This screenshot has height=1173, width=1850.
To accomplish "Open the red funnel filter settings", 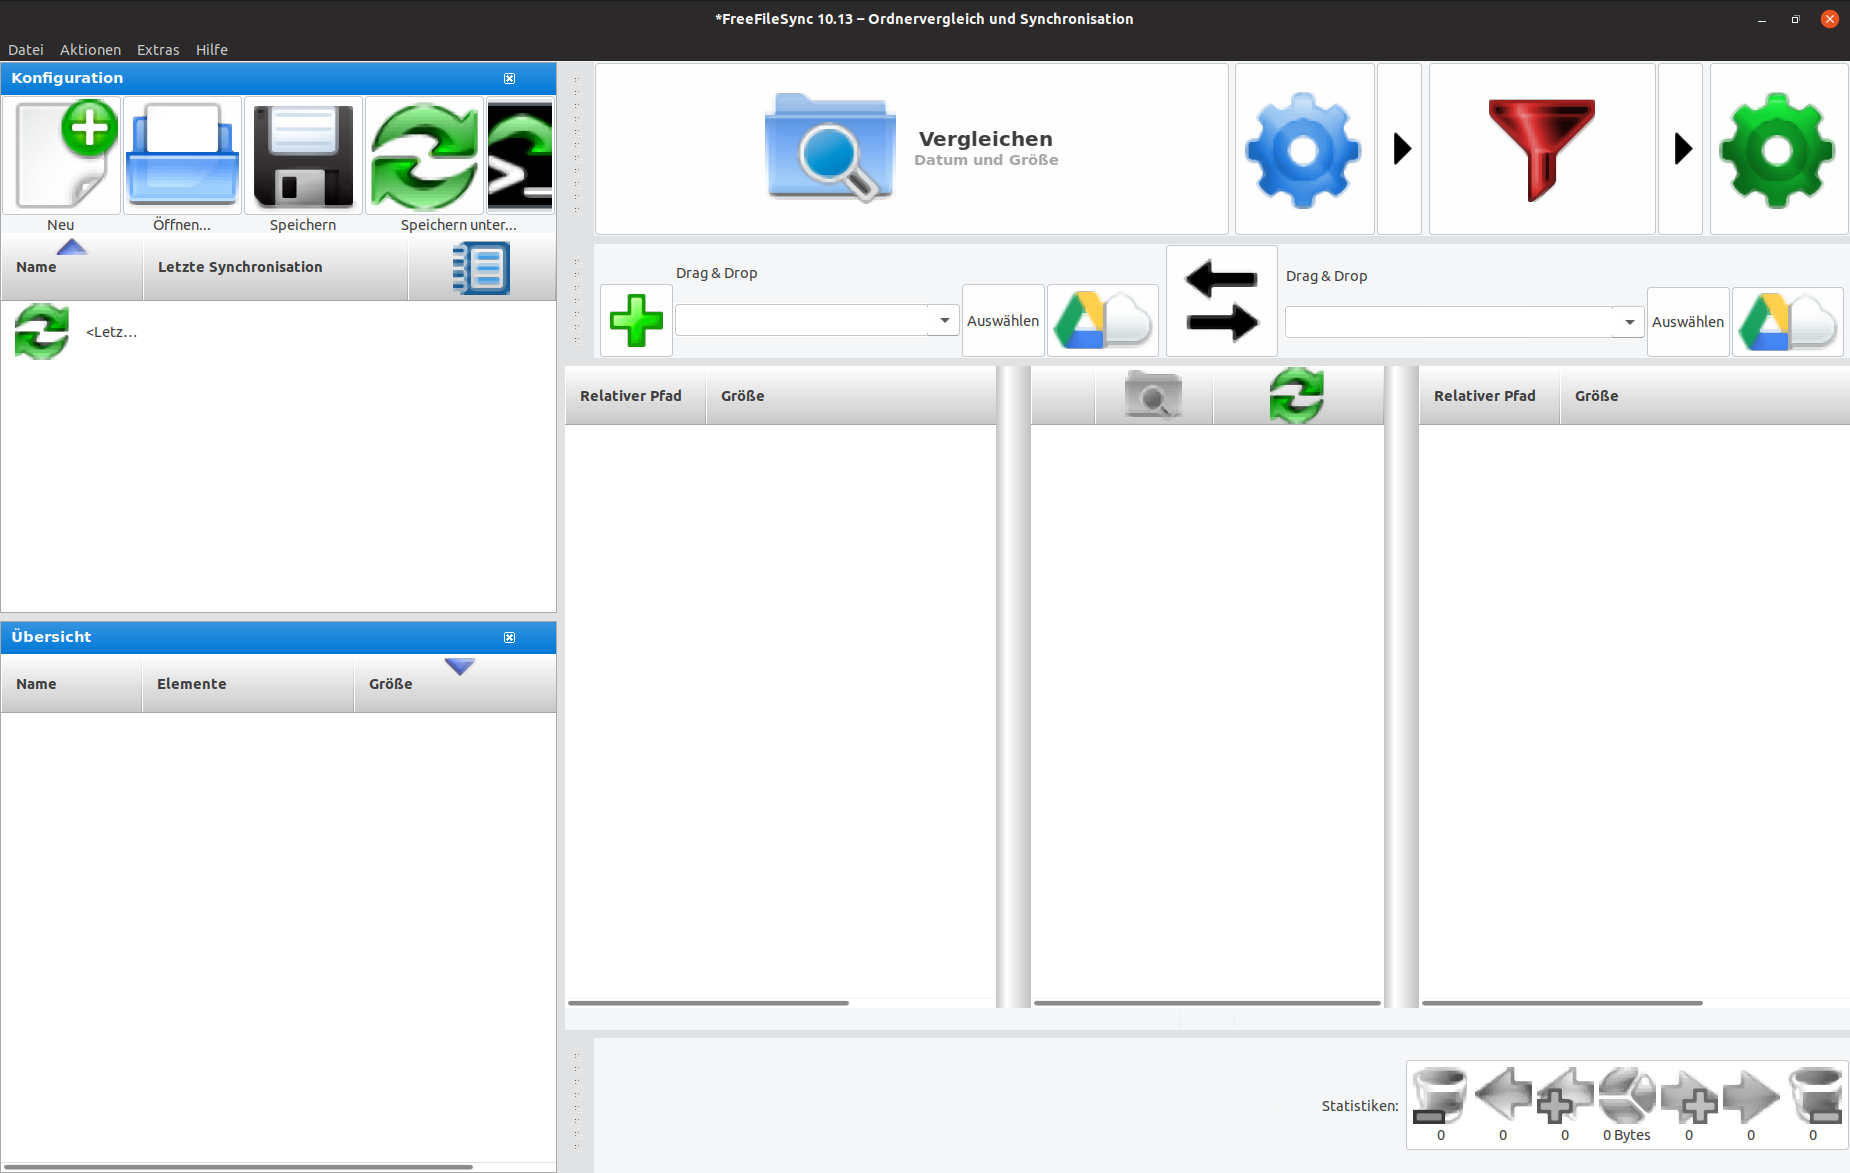I will [x=1542, y=149].
